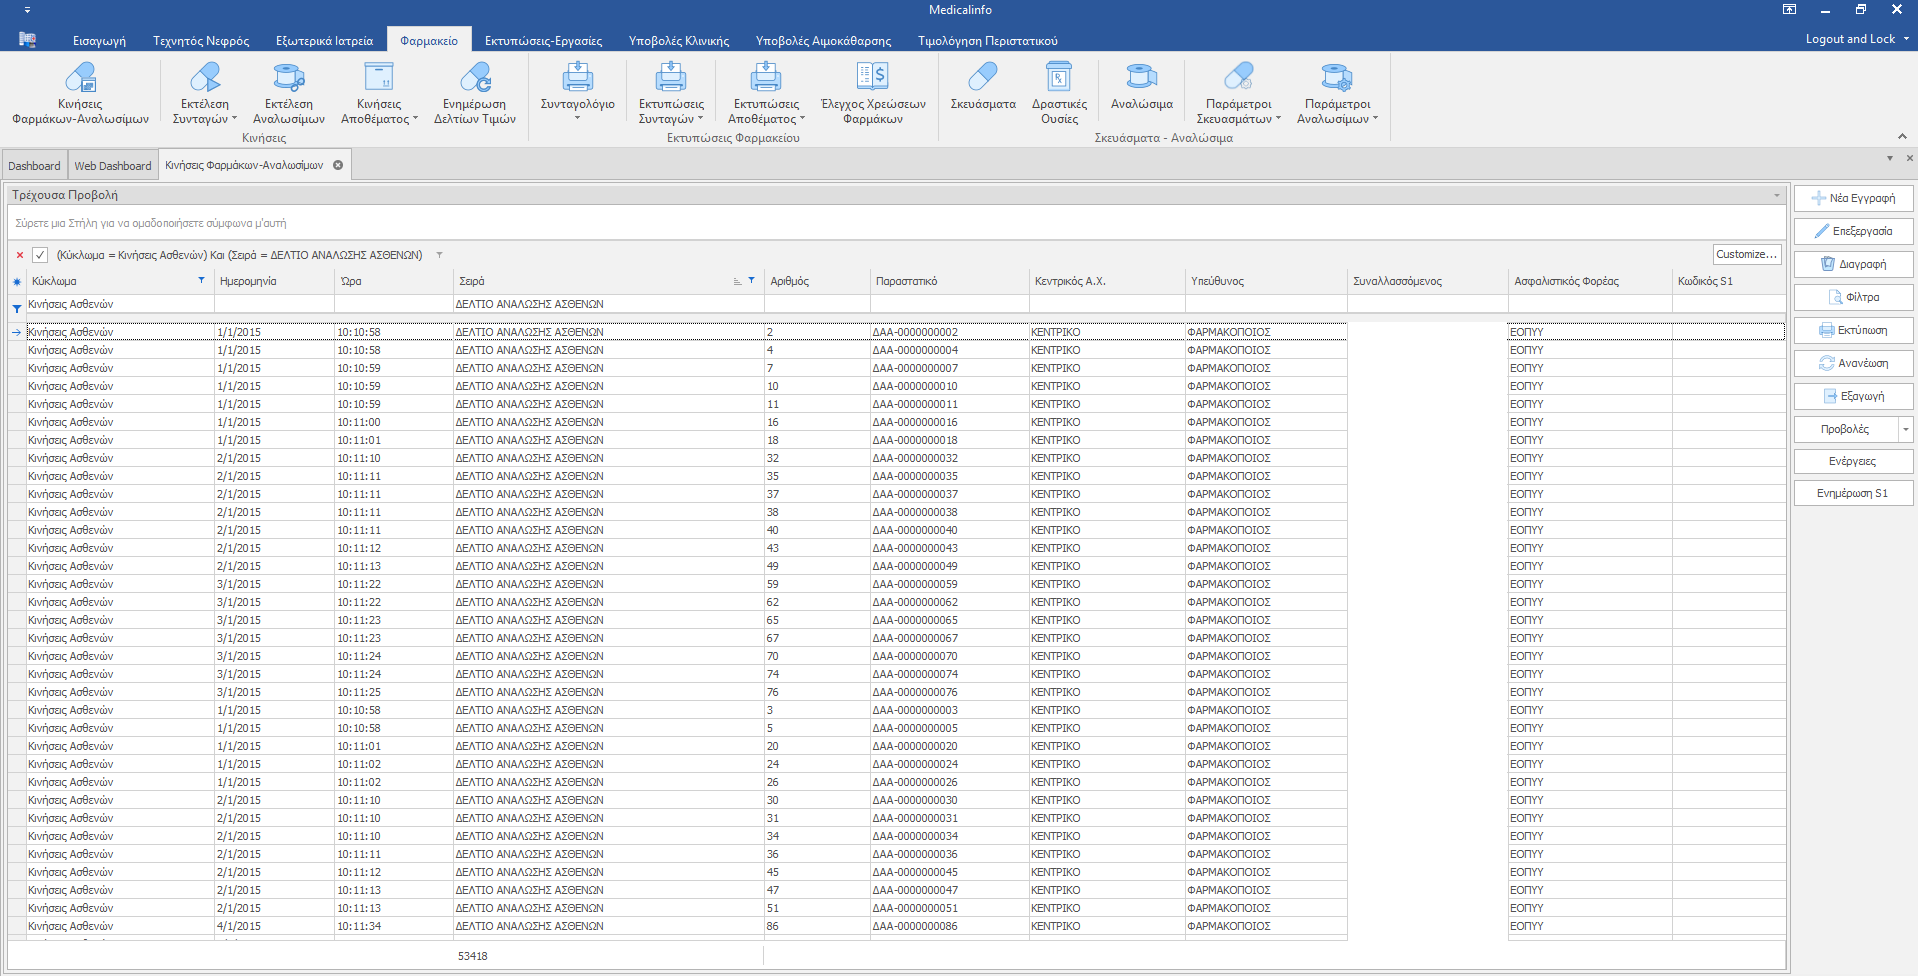Image resolution: width=1918 pixels, height=976 pixels.
Task: Click the Σειρά column filter icon
Action: 751,281
